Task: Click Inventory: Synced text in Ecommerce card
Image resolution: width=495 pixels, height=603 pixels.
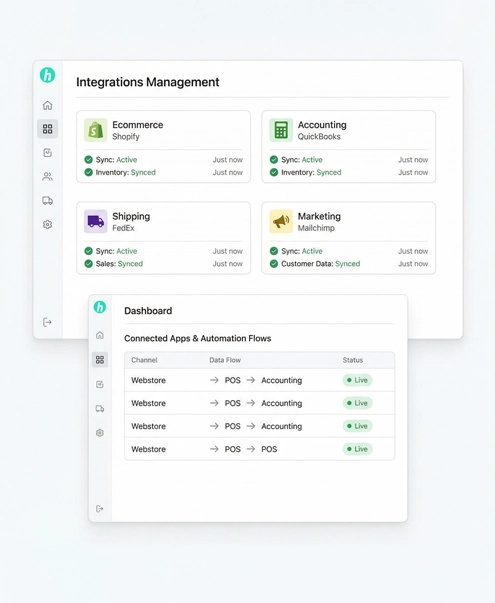Action: (x=126, y=172)
